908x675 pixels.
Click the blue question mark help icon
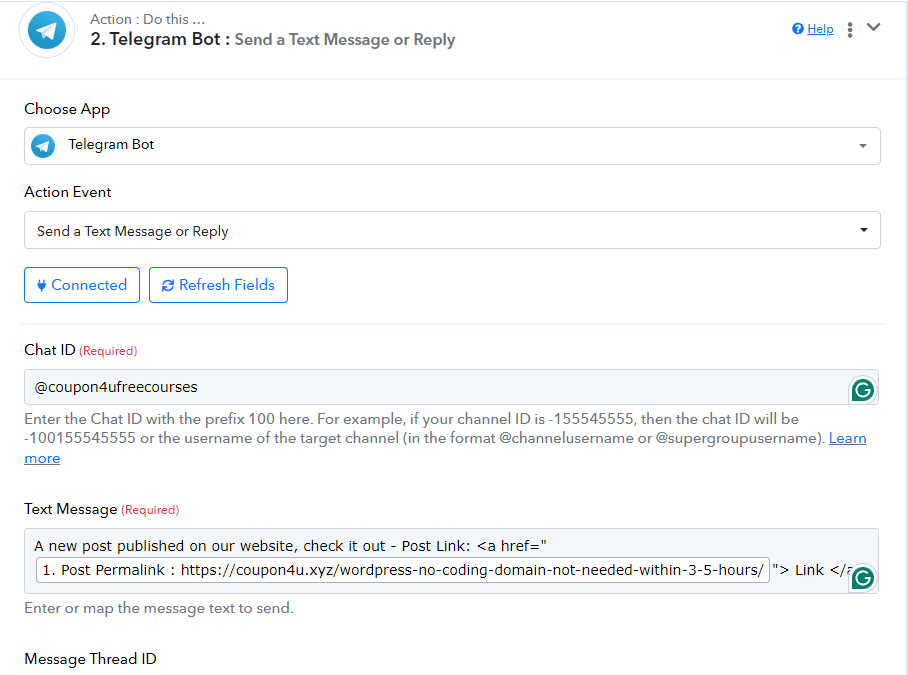point(798,29)
